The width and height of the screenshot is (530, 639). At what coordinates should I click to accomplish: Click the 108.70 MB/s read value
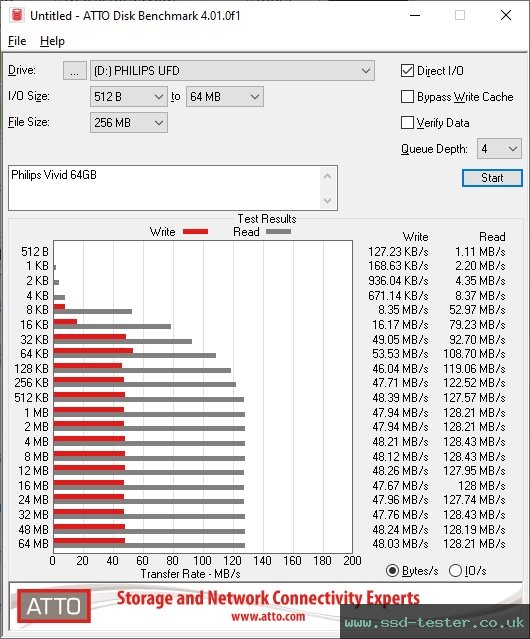click(x=475, y=354)
